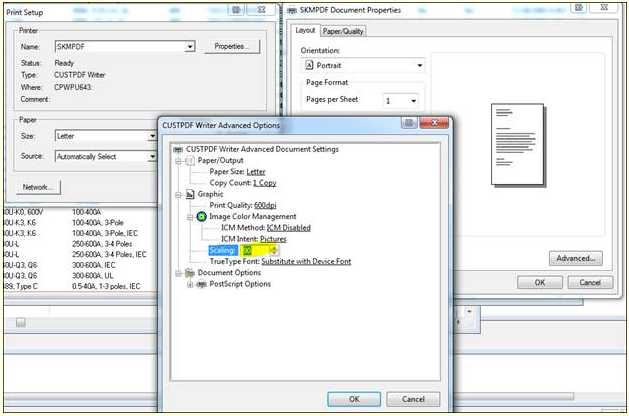Click the Advanced... button
This screenshot has height=416, width=629.
tap(575, 258)
